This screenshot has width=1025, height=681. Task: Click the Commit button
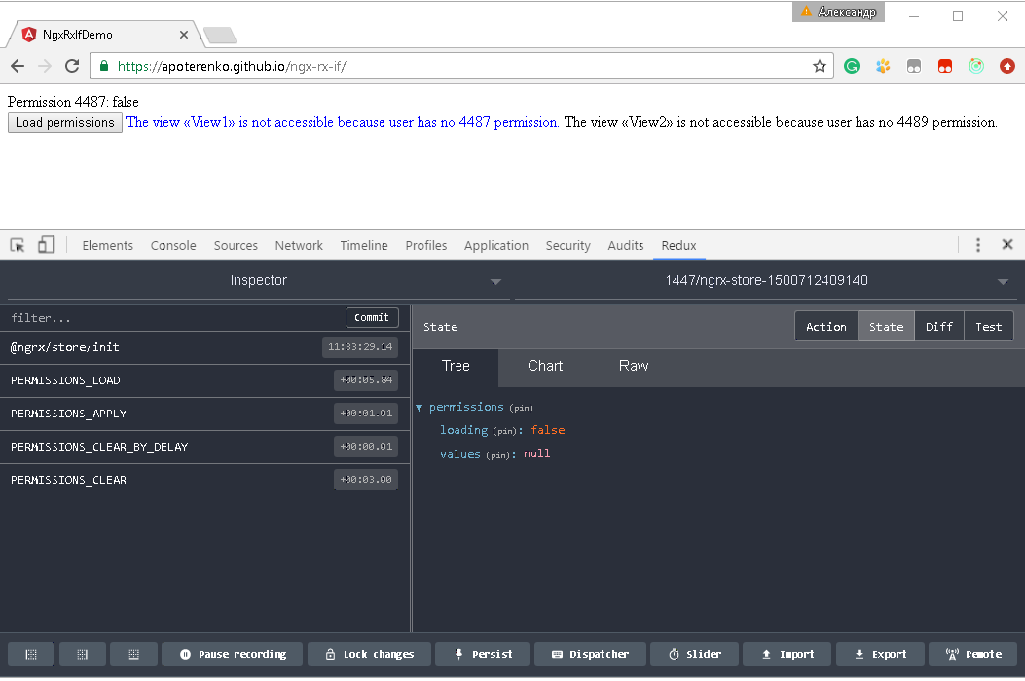[x=371, y=317]
